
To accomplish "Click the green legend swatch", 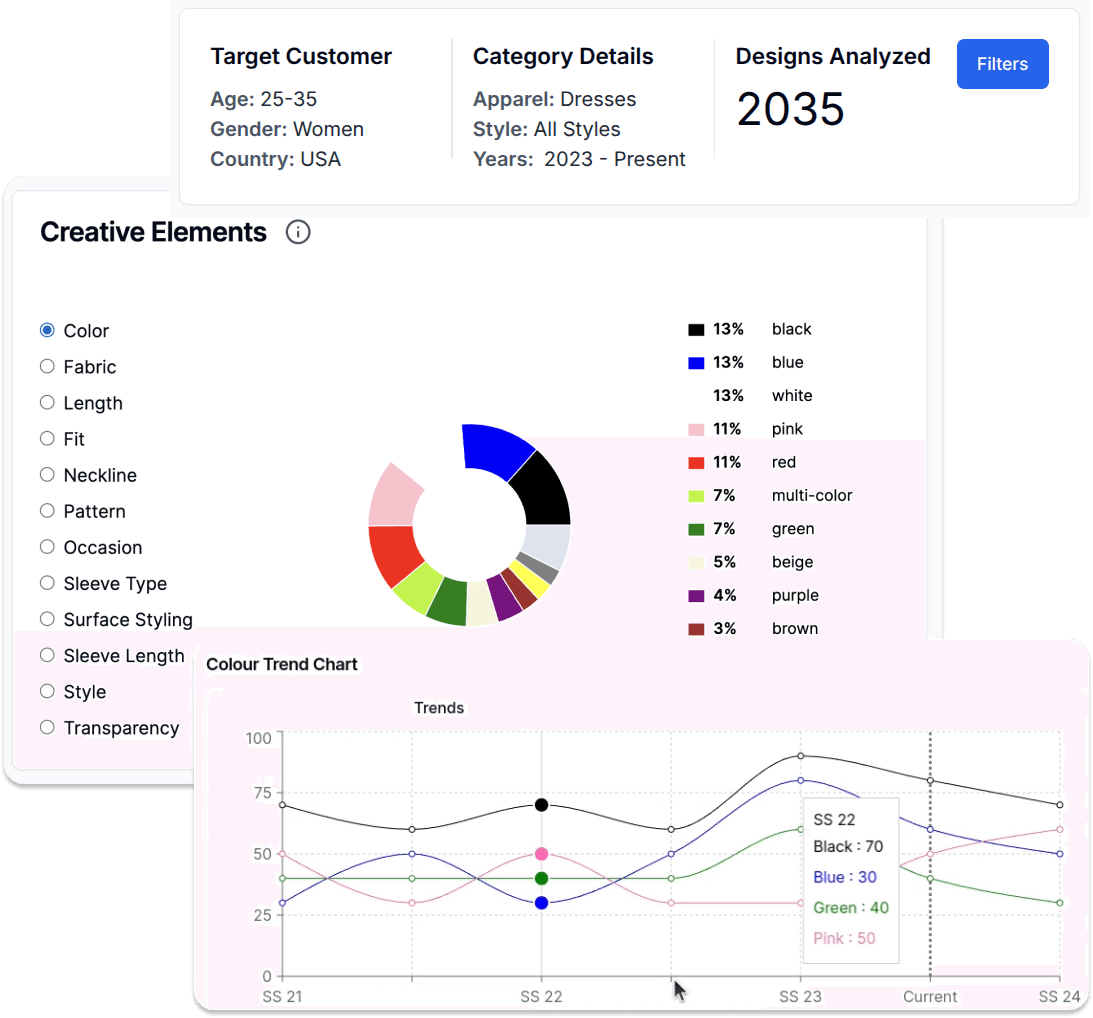I will [695, 528].
